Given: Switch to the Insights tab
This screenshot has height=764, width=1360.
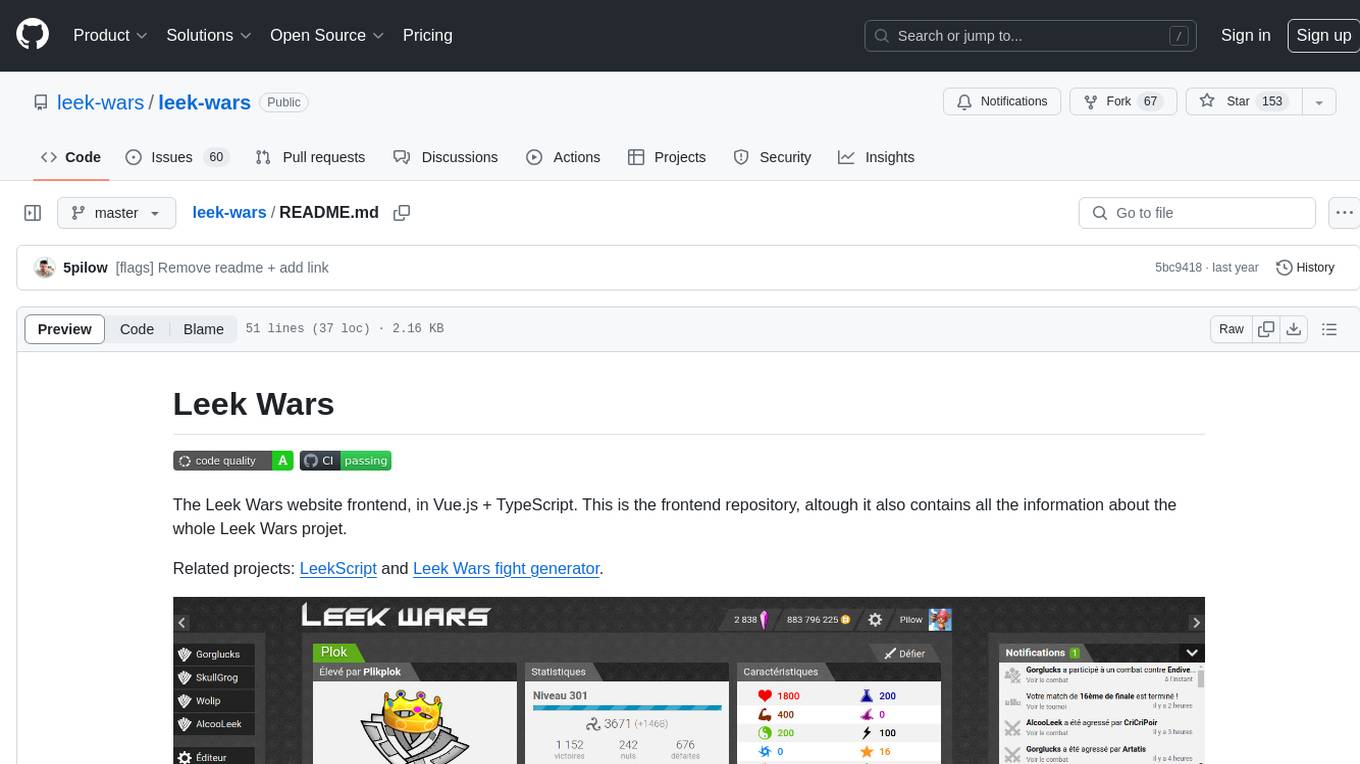Looking at the screenshot, I should tap(876, 157).
